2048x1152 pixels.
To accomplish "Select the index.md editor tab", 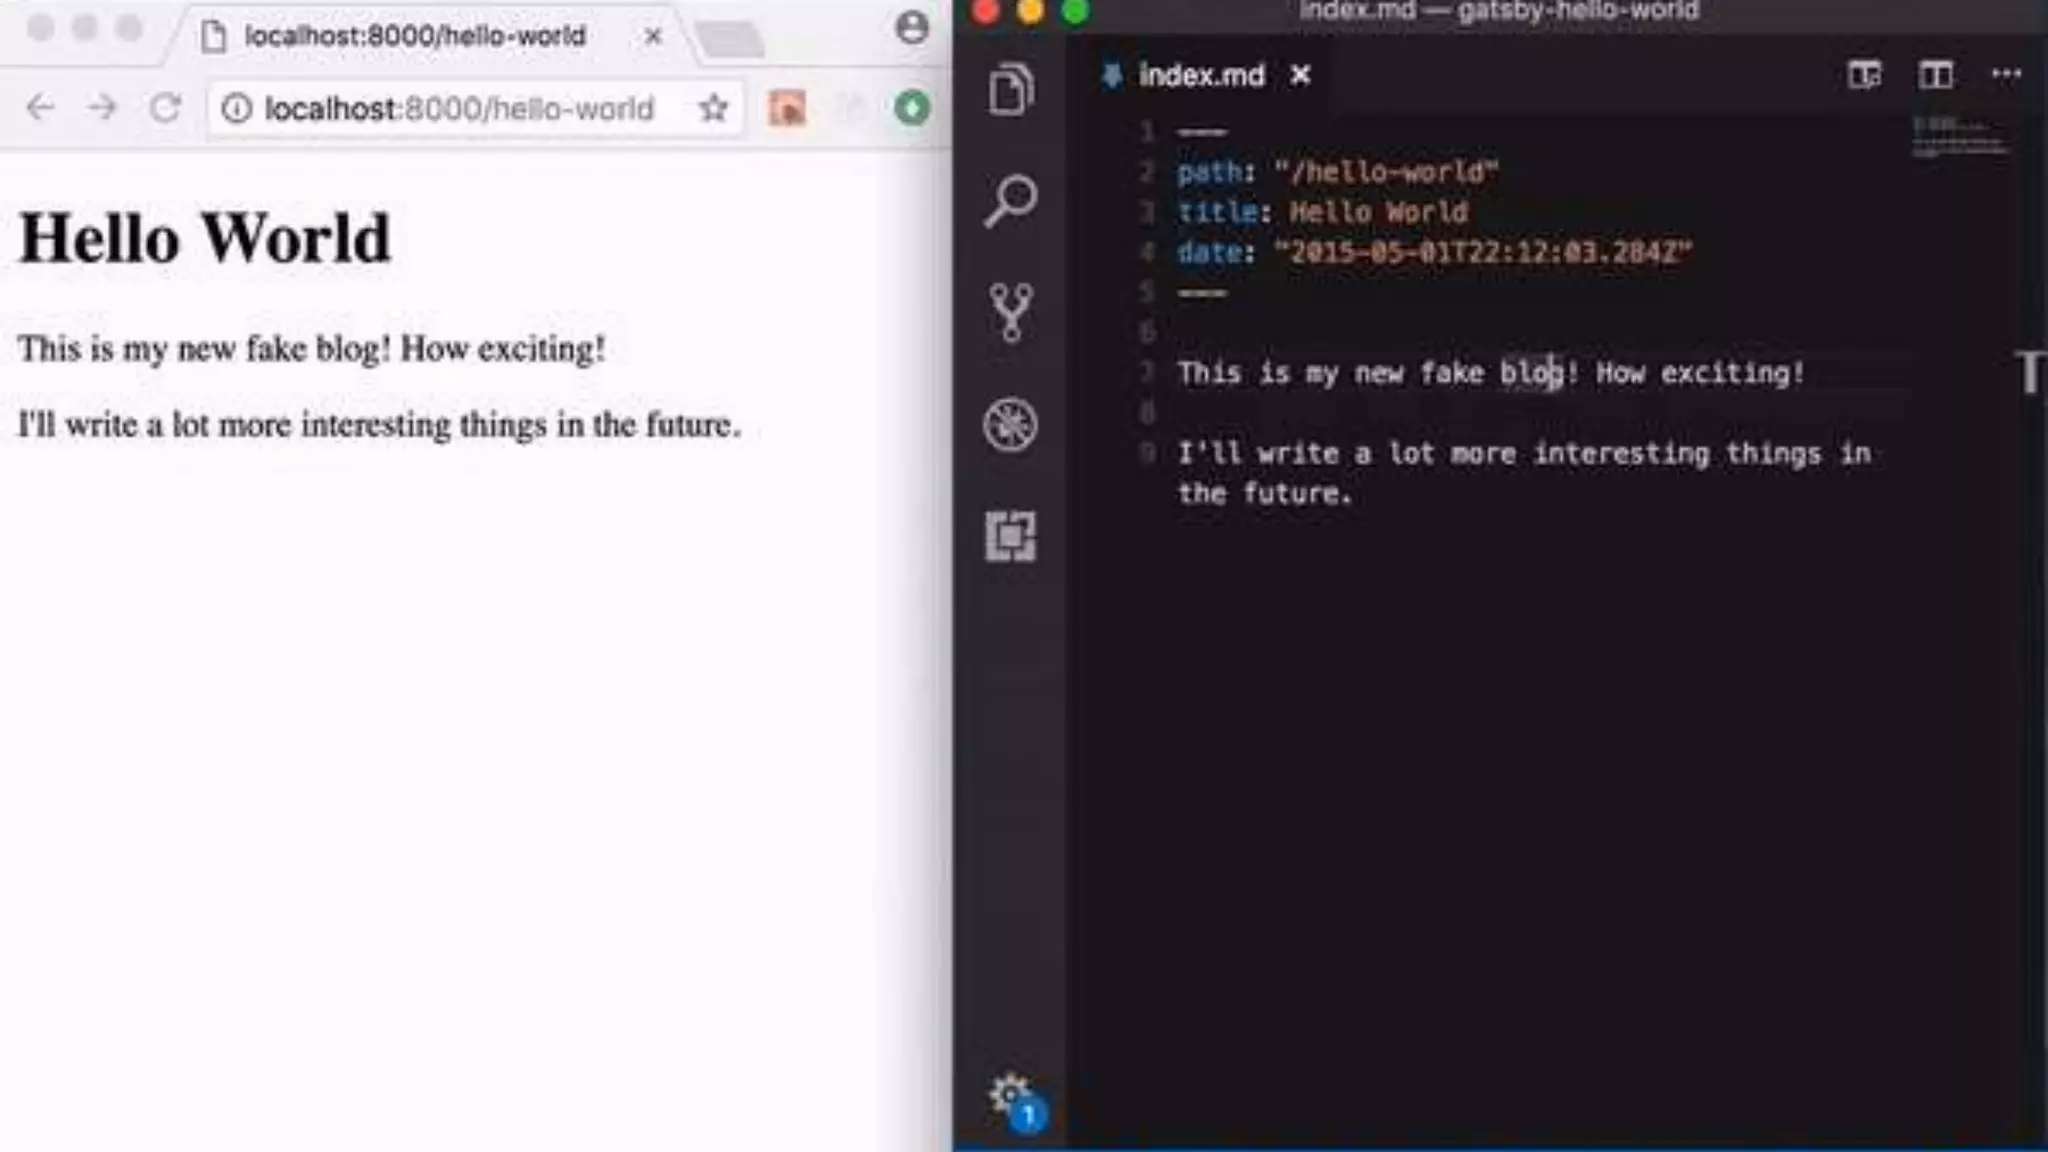I will click(x=1200, y=76).
